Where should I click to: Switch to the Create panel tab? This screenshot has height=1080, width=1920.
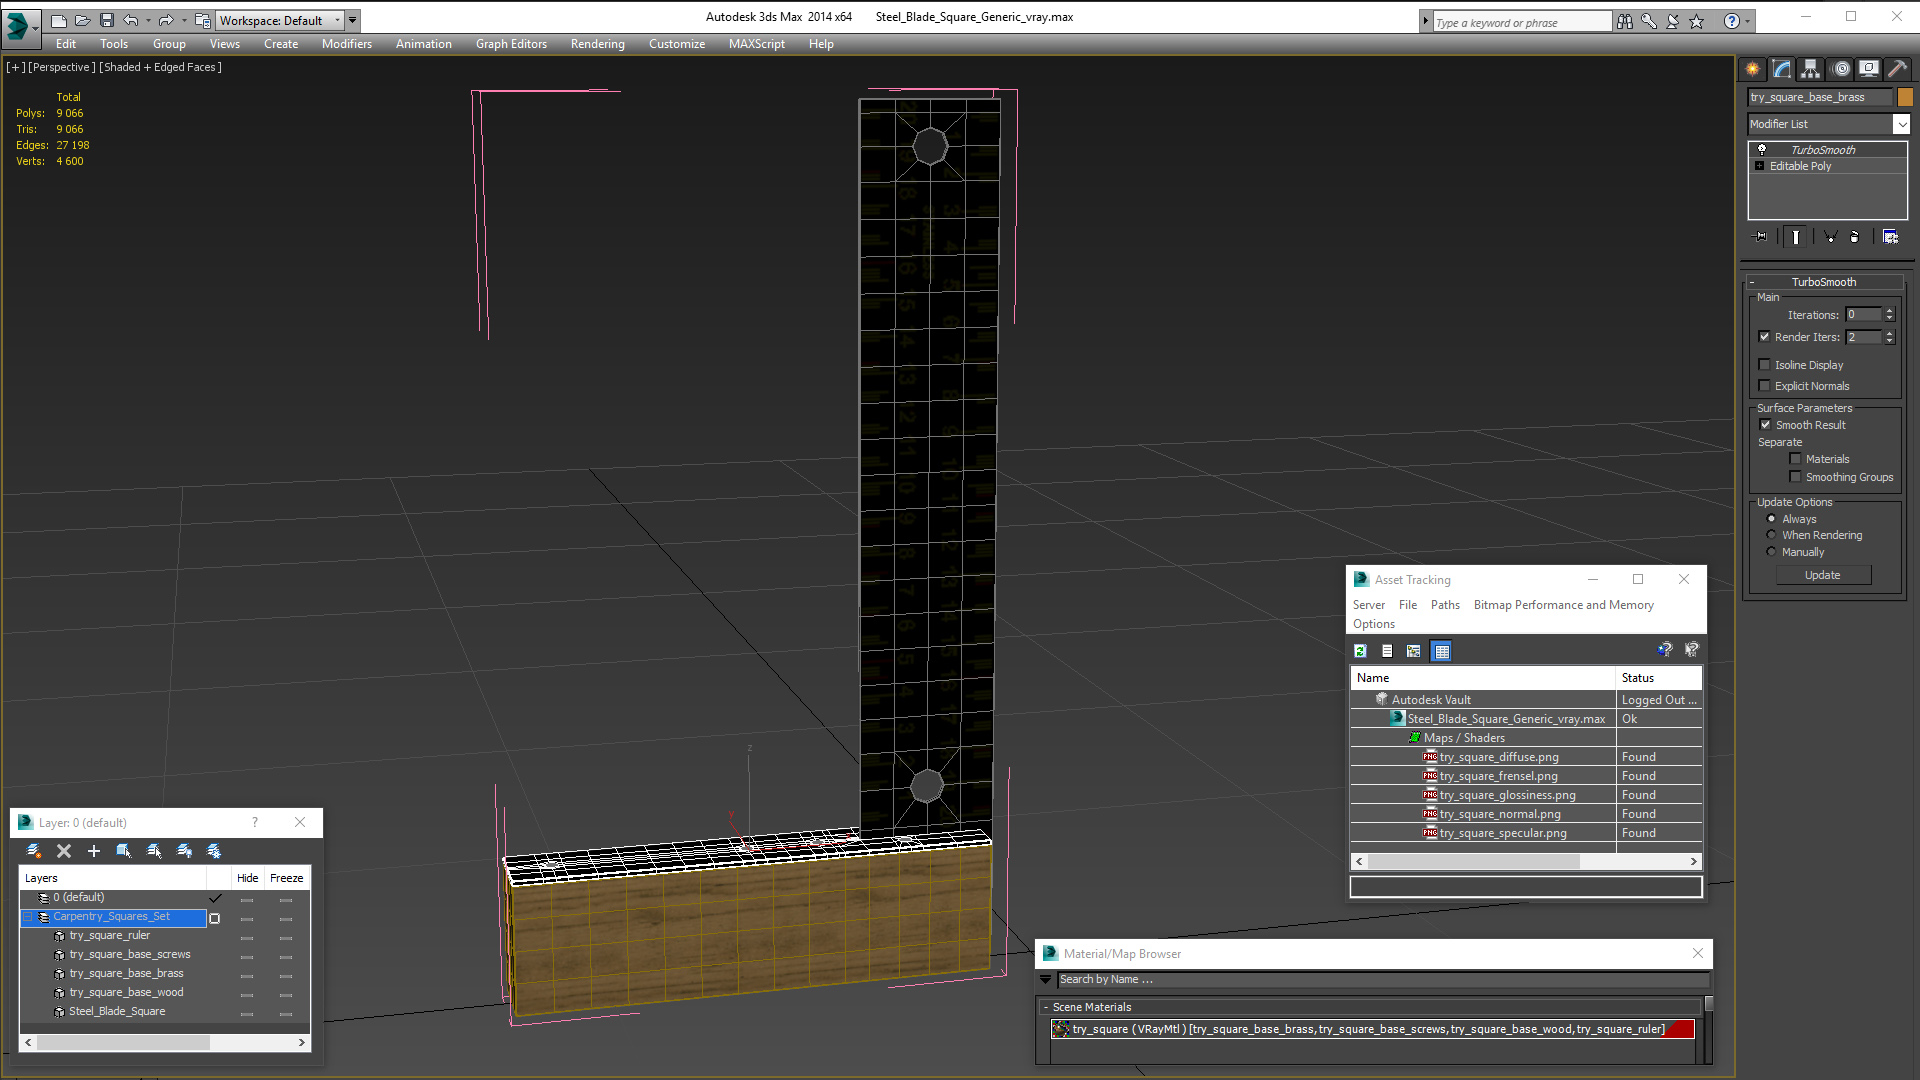click(1752, 69)
